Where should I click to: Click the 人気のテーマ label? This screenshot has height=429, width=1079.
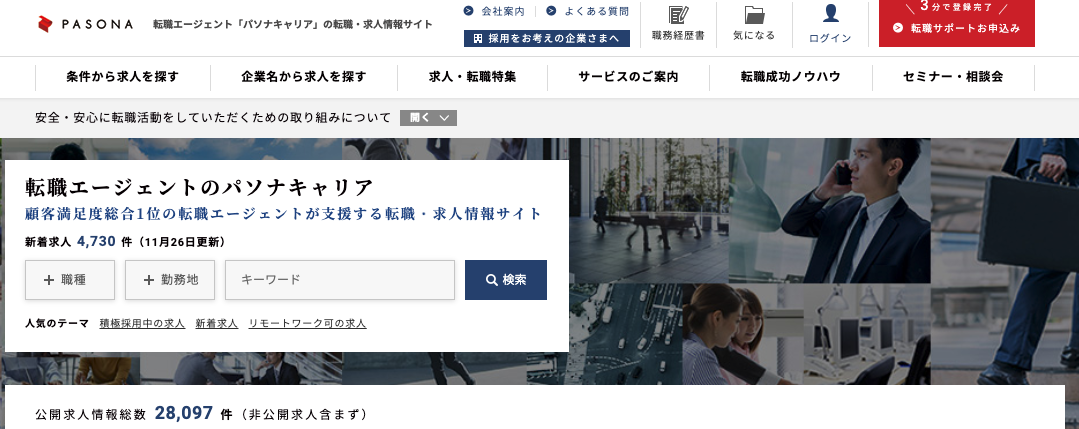pos(57,323)
